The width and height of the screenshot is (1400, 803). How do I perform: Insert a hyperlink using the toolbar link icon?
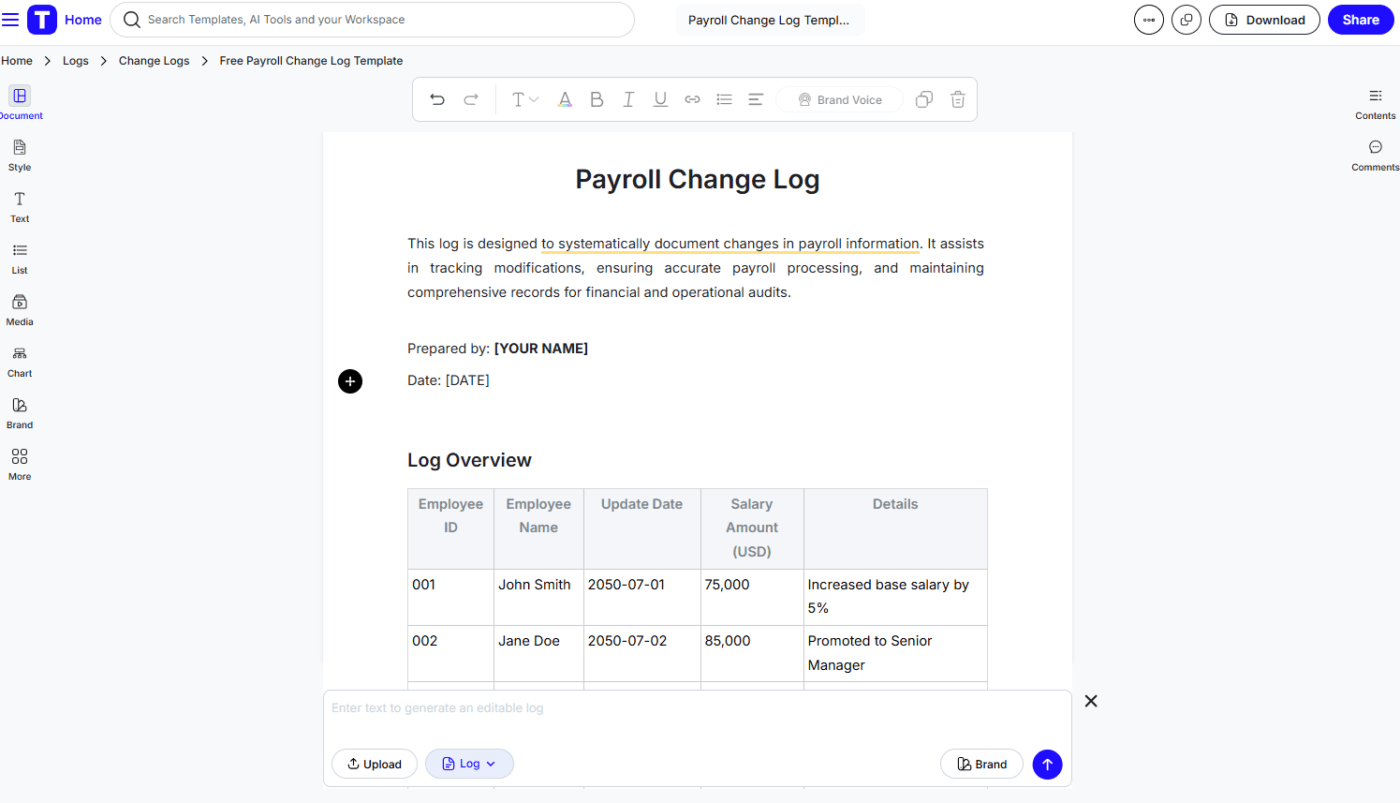(692, 99)
